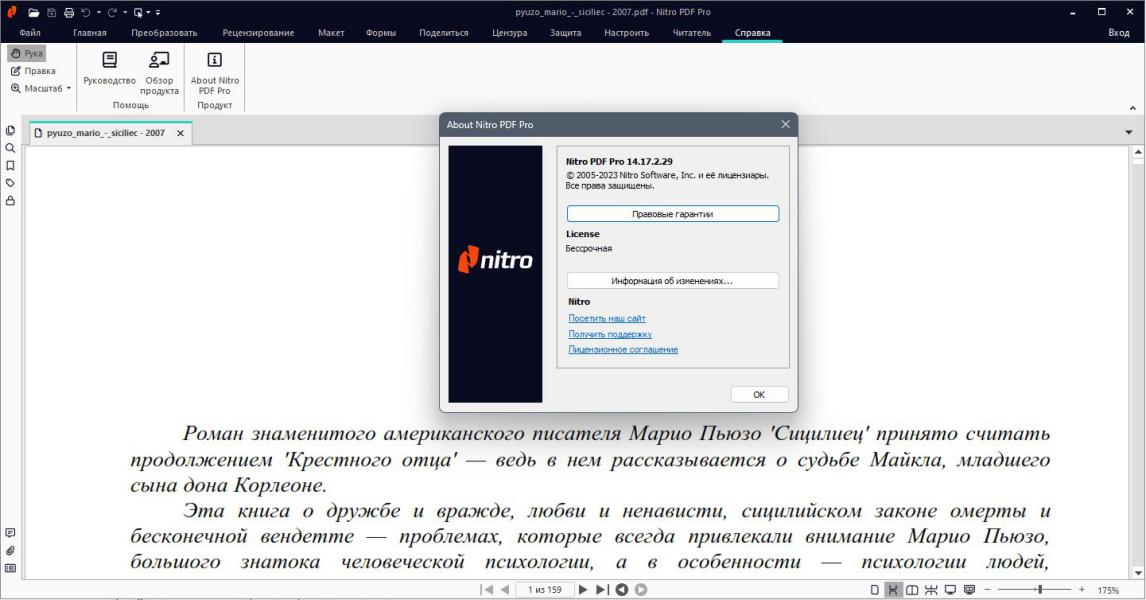Switch to continuous facing pages view
The image size is (1146, 600).
(931, 590)
